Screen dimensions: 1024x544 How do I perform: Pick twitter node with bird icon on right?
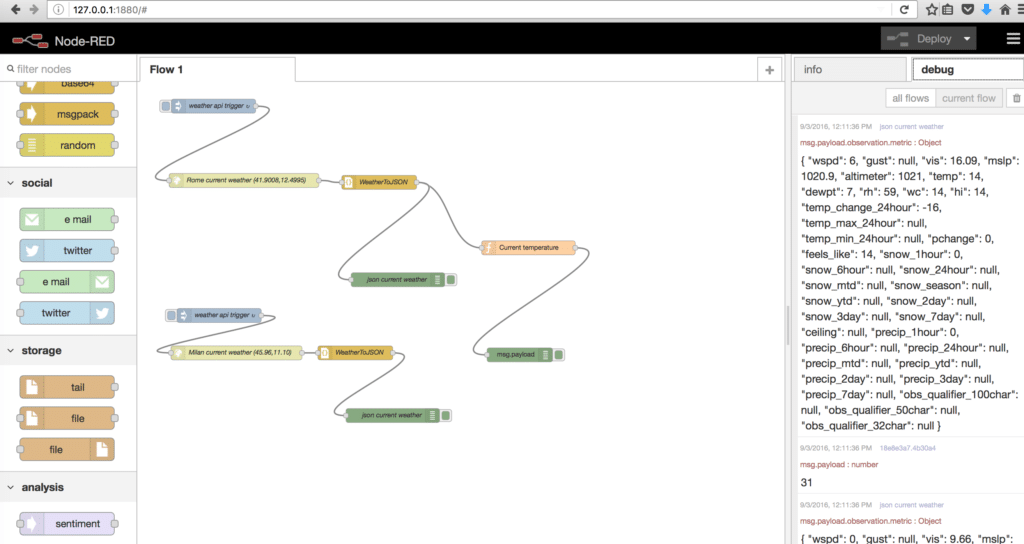coord(67,313)
